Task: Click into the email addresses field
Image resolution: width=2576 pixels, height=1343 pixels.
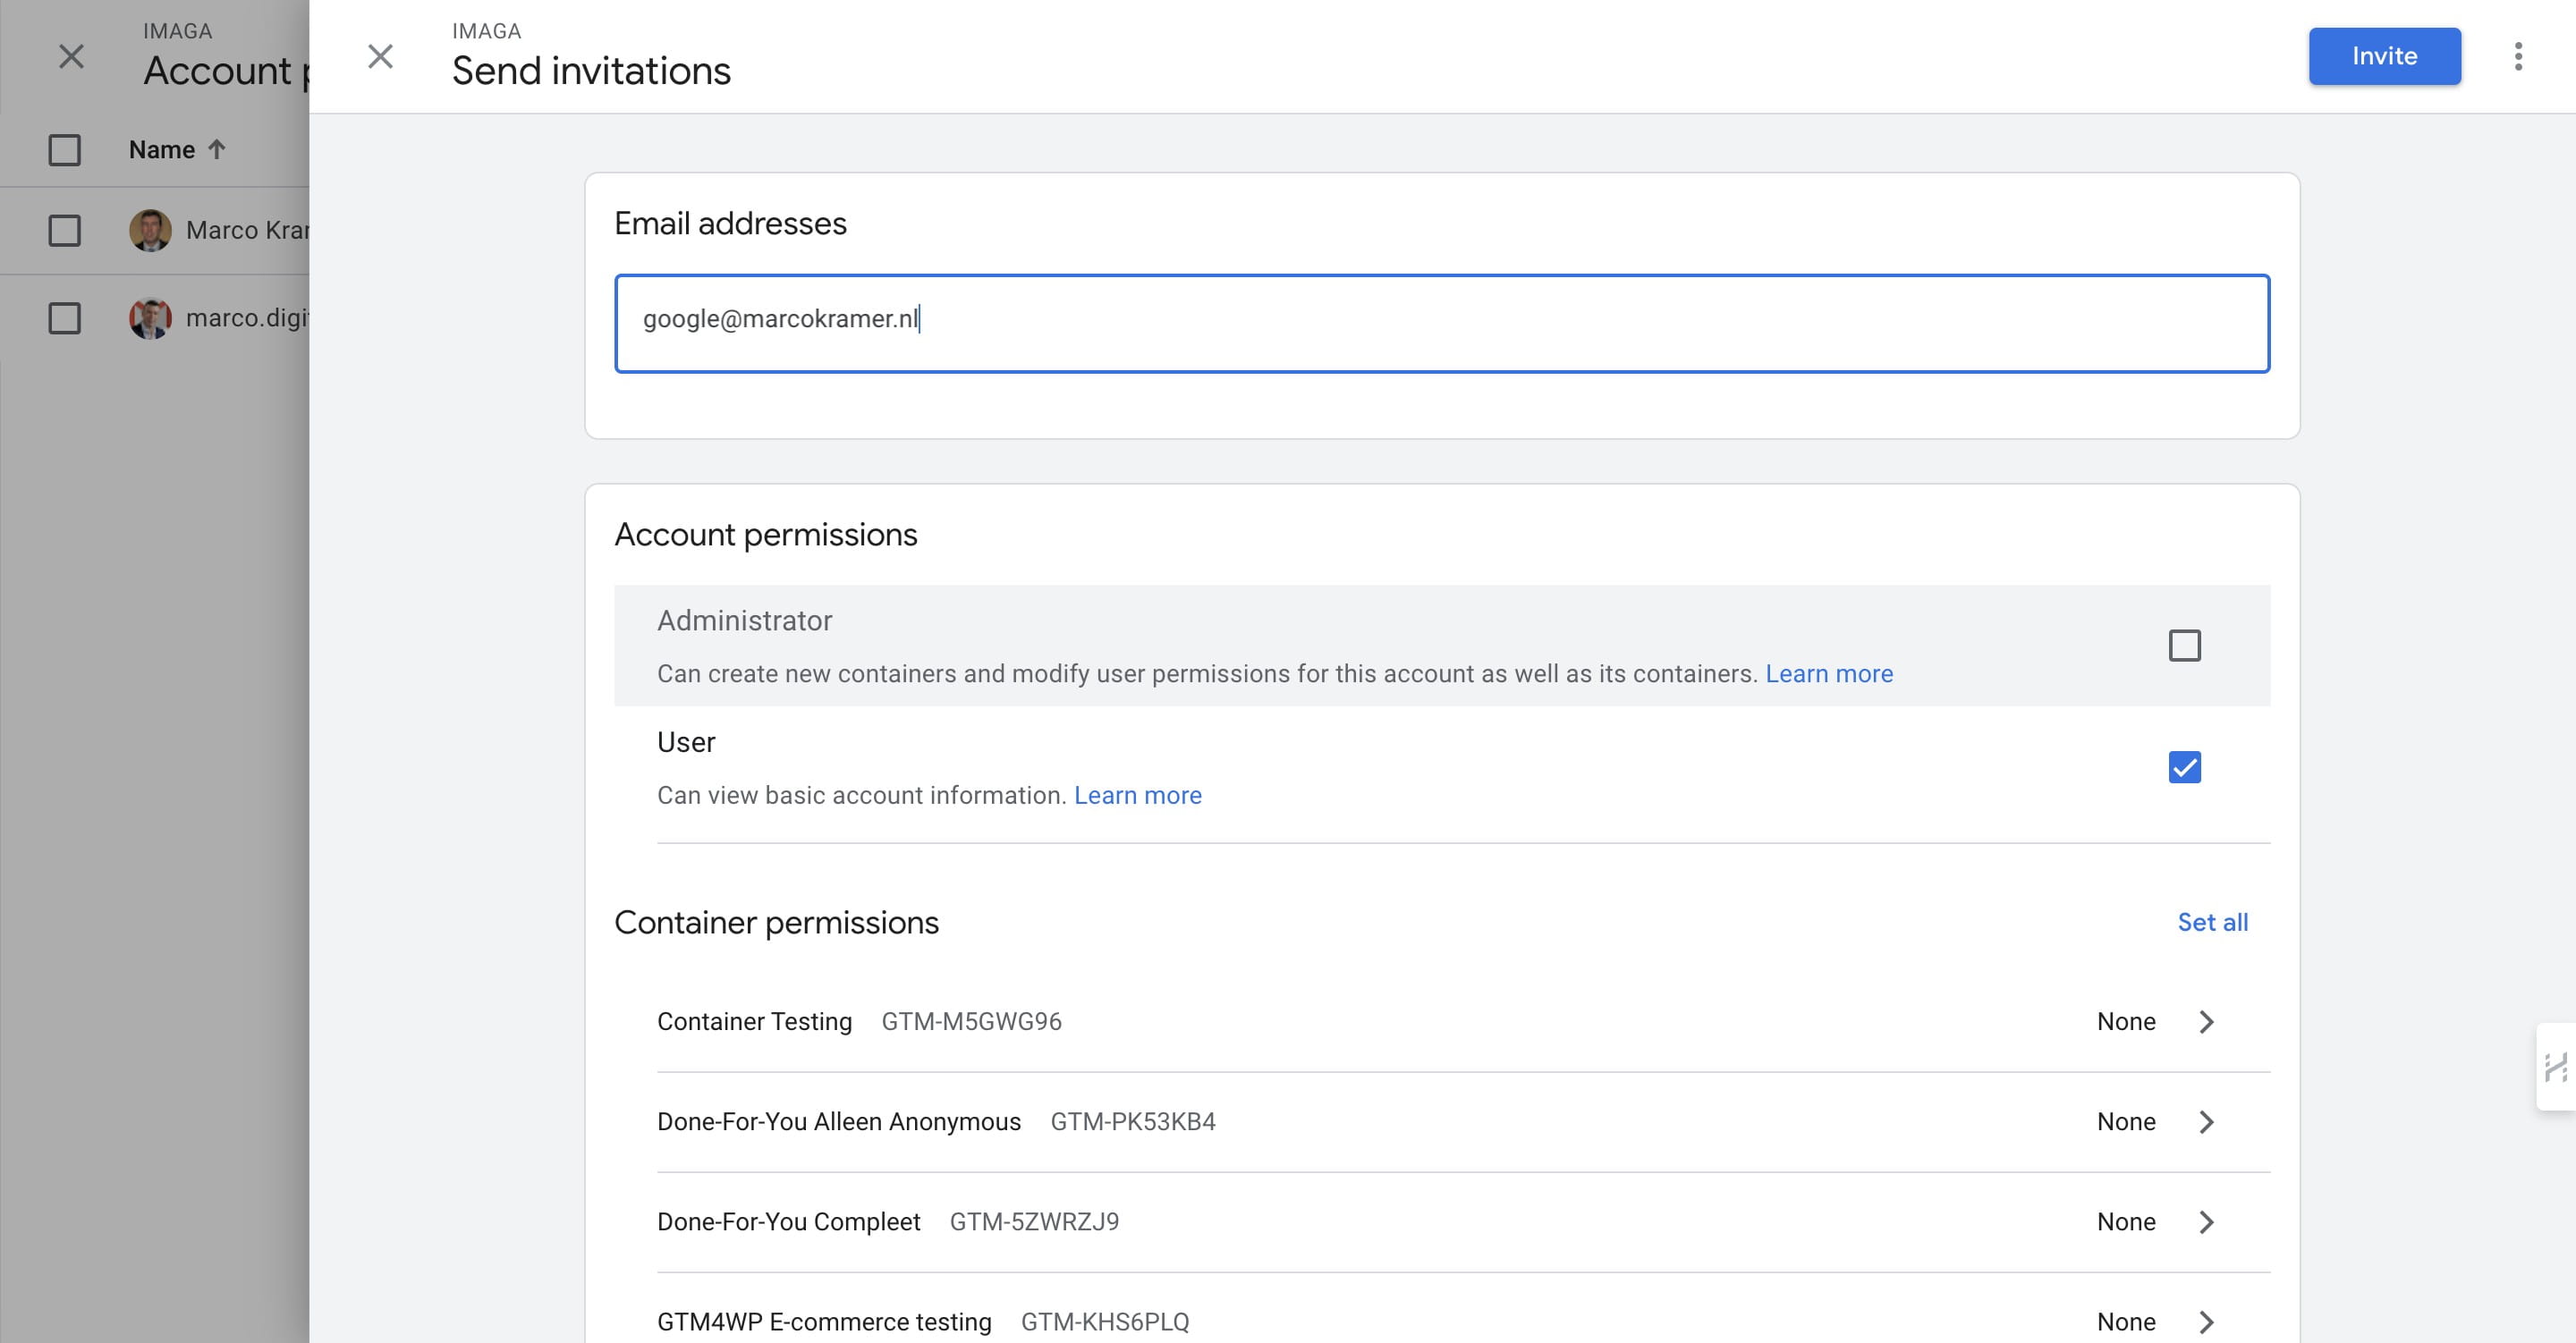Action: pyautogui.click(x=1440, y=323)
